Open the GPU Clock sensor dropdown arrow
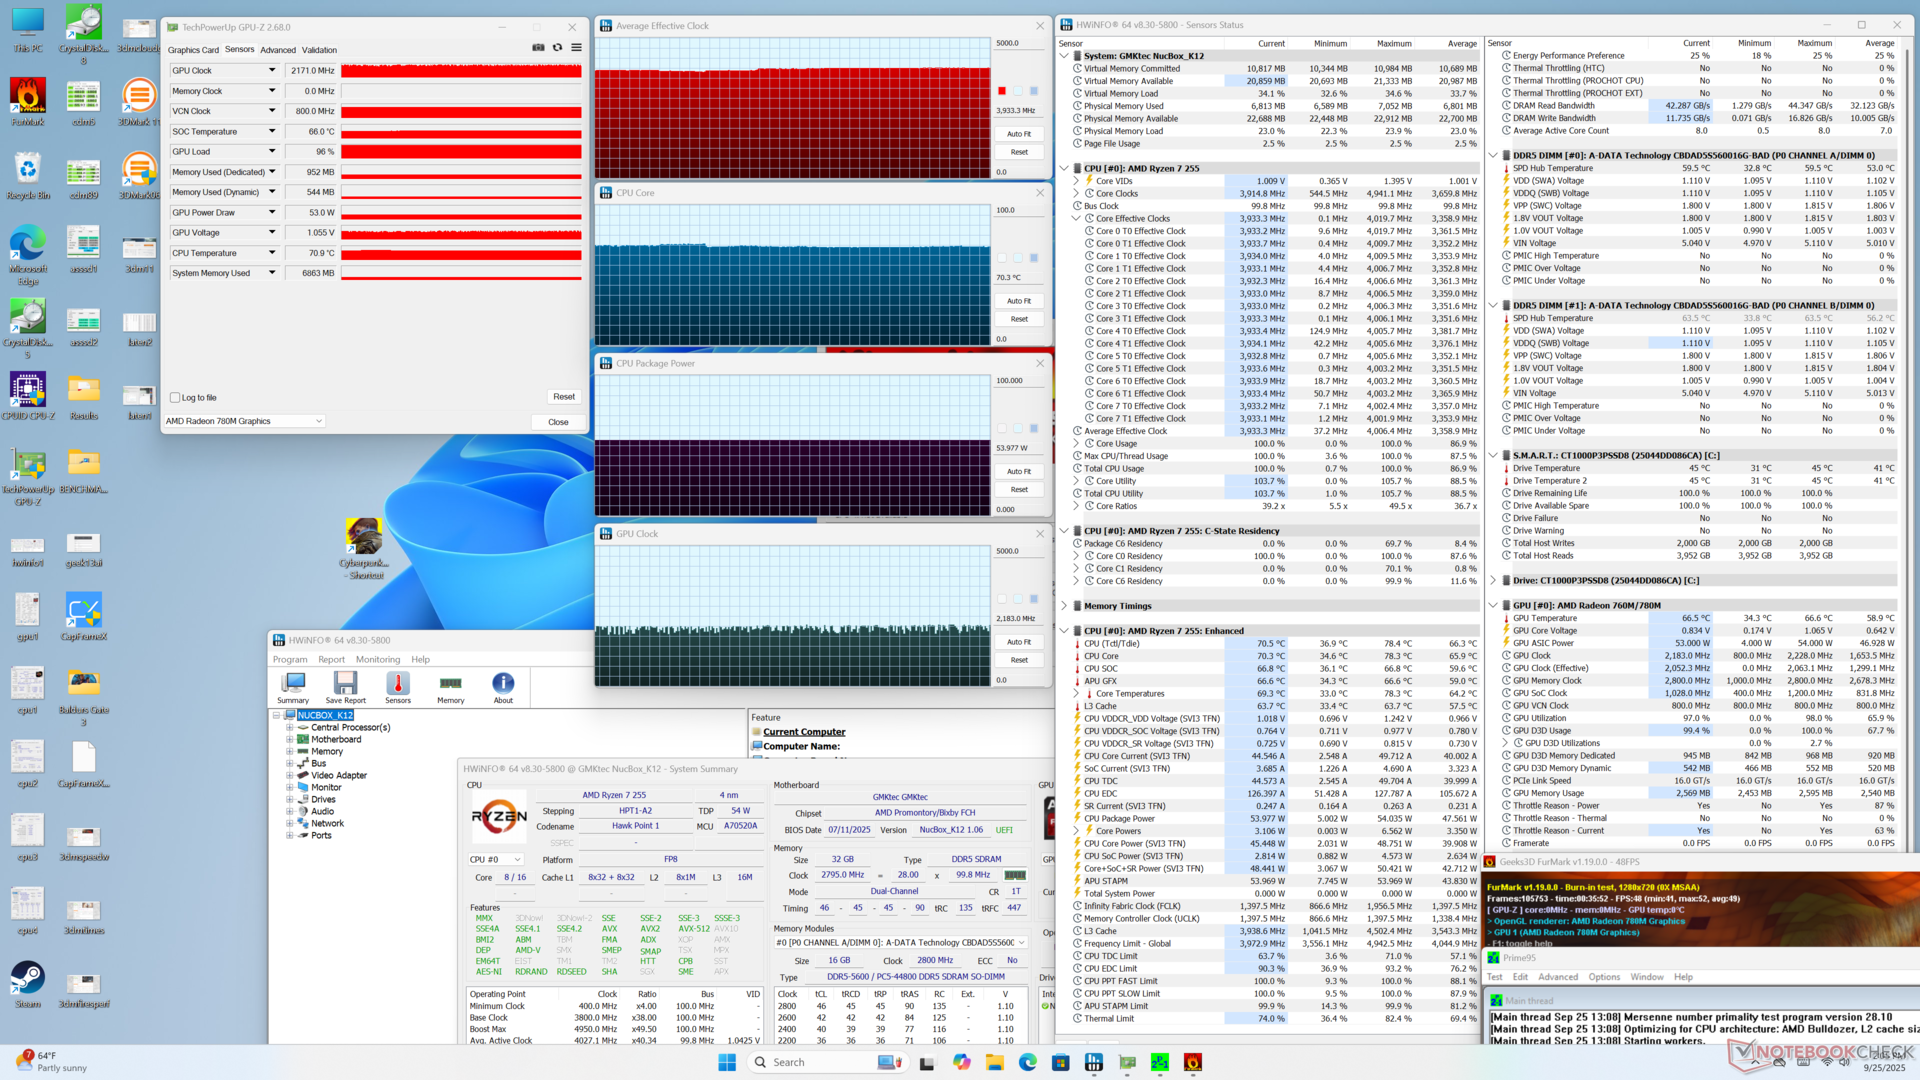 (x=272, y=71)
